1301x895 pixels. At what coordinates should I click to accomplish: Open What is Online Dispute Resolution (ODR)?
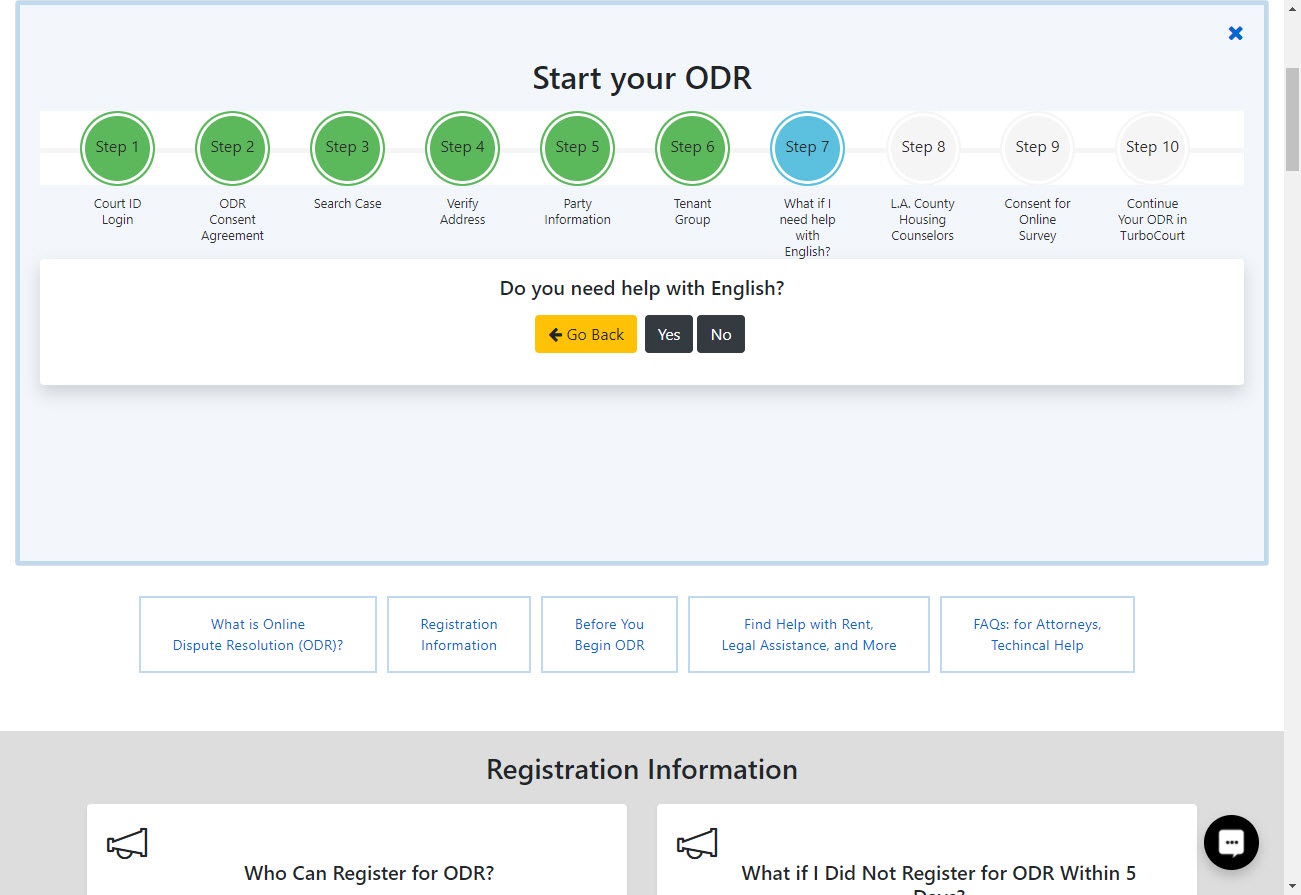257,634
